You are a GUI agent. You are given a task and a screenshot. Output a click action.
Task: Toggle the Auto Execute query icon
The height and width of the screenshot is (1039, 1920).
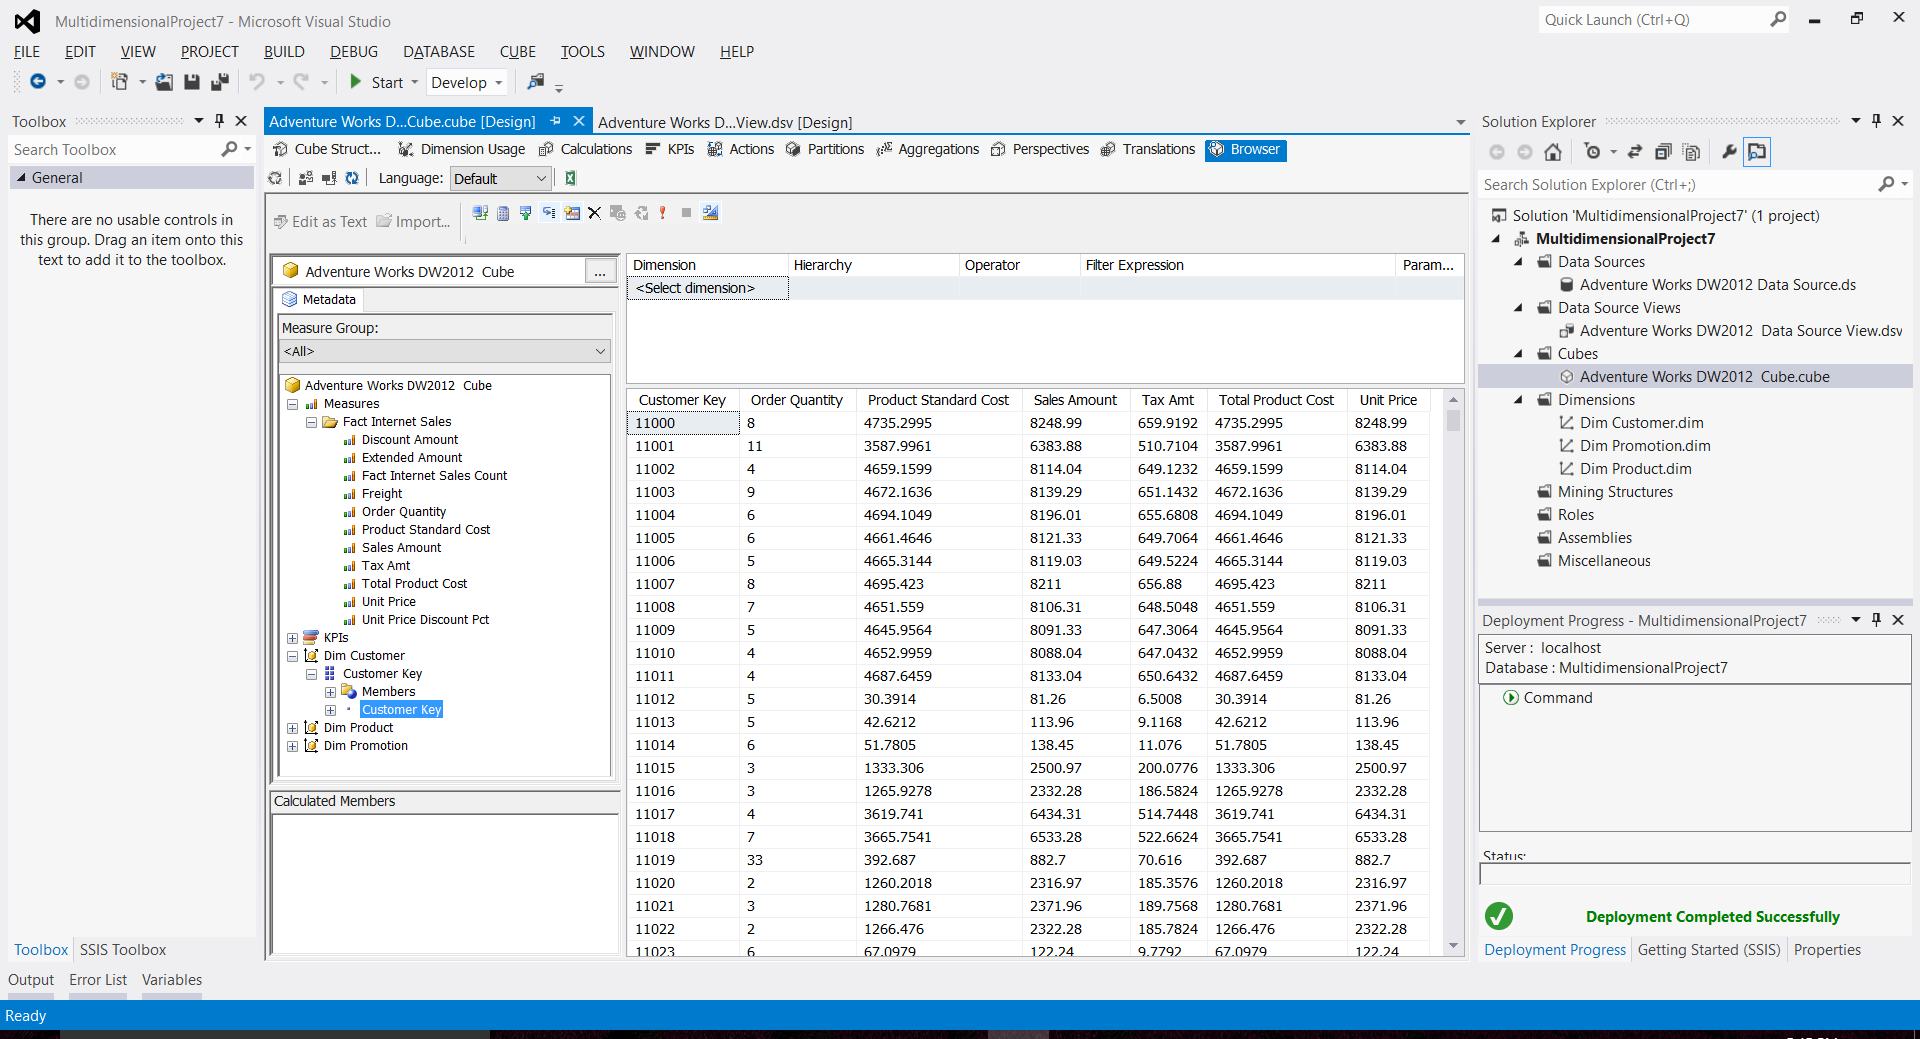coord(549,213)
